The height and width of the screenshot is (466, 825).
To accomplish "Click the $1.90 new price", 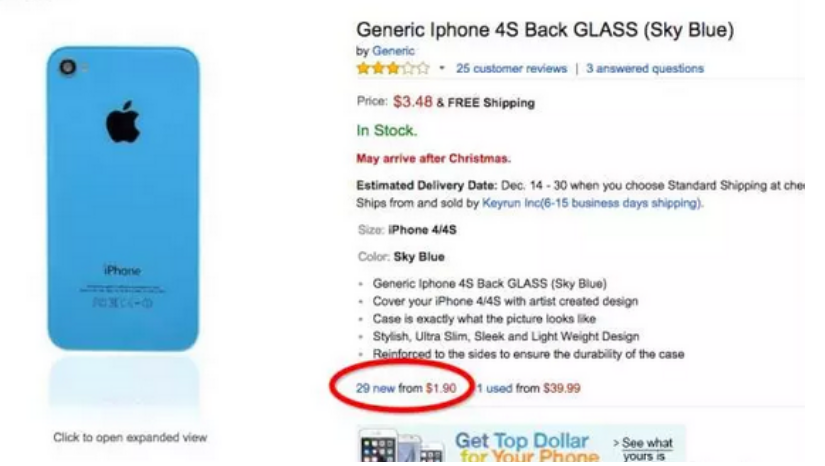I will point(441,388).
